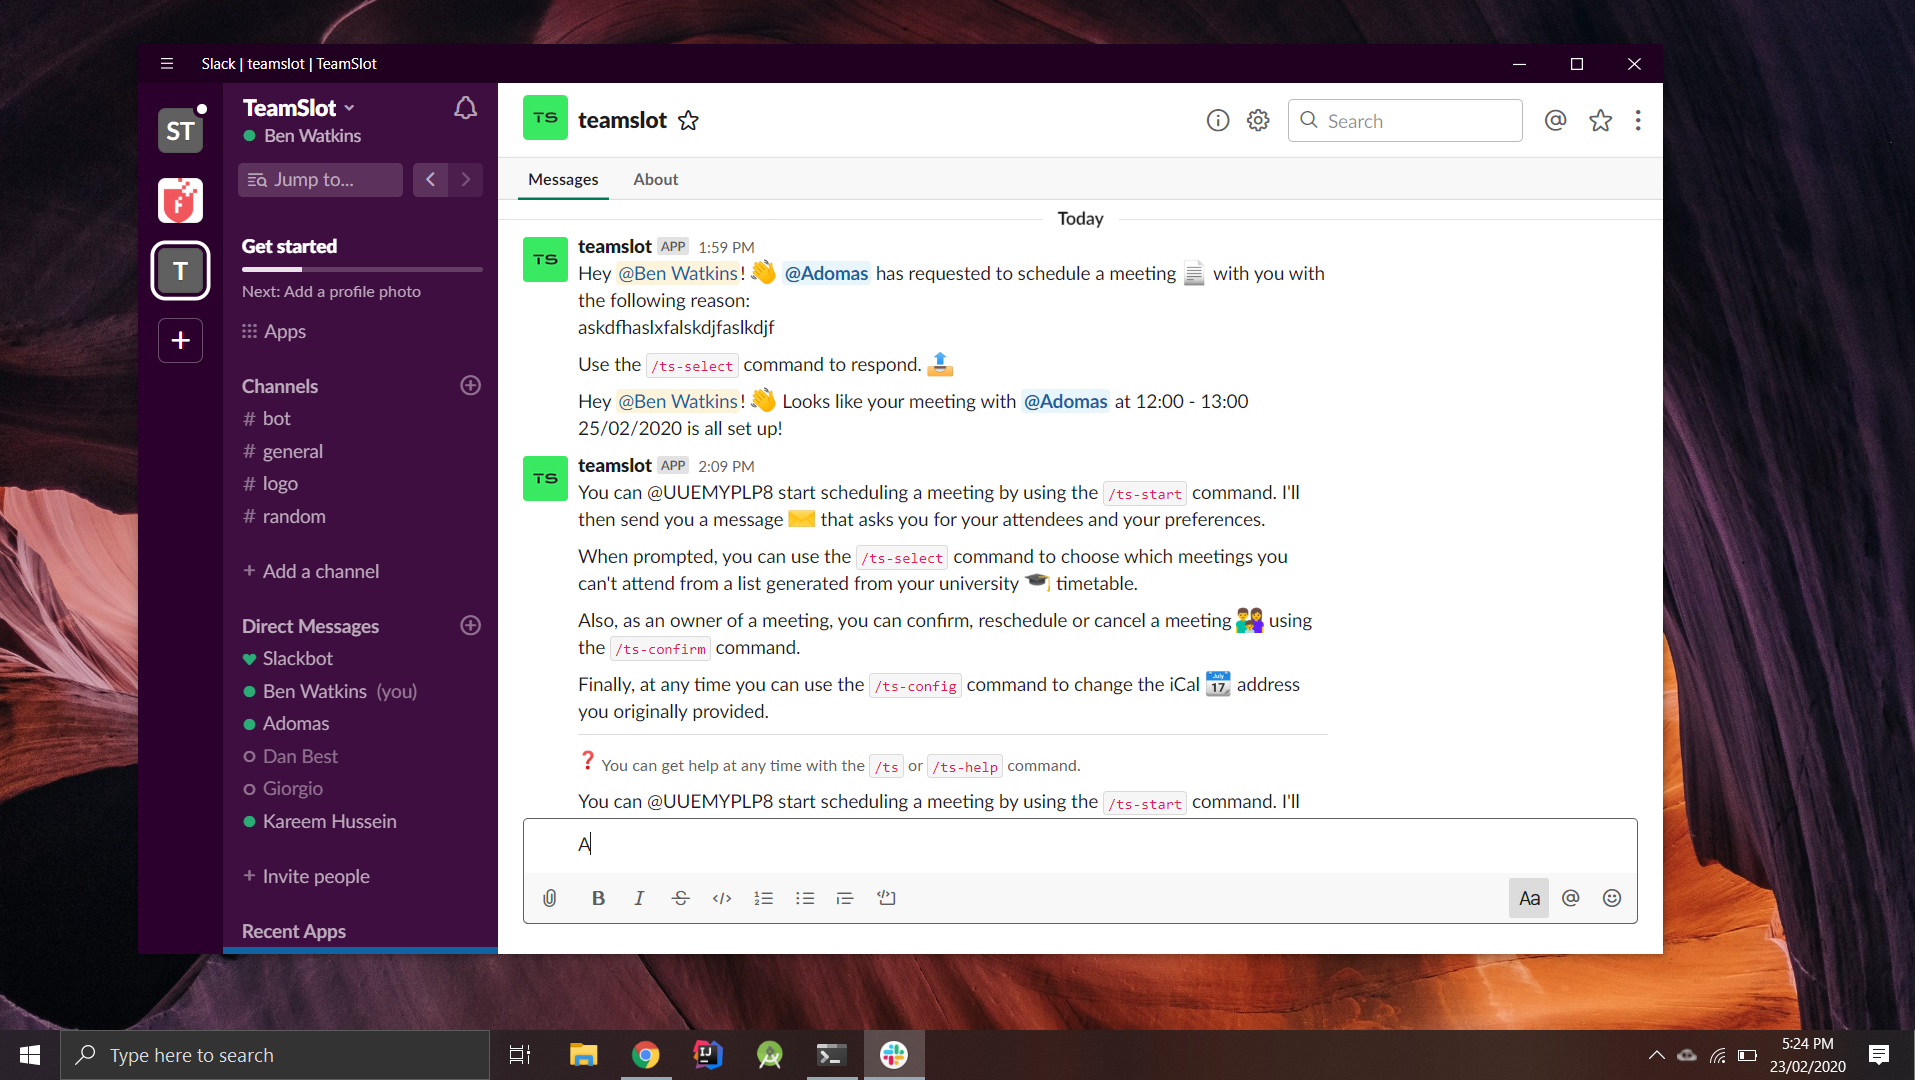1915x1080 pixels.
Task: Click the message composer text box
Action: pos(1080,845)
